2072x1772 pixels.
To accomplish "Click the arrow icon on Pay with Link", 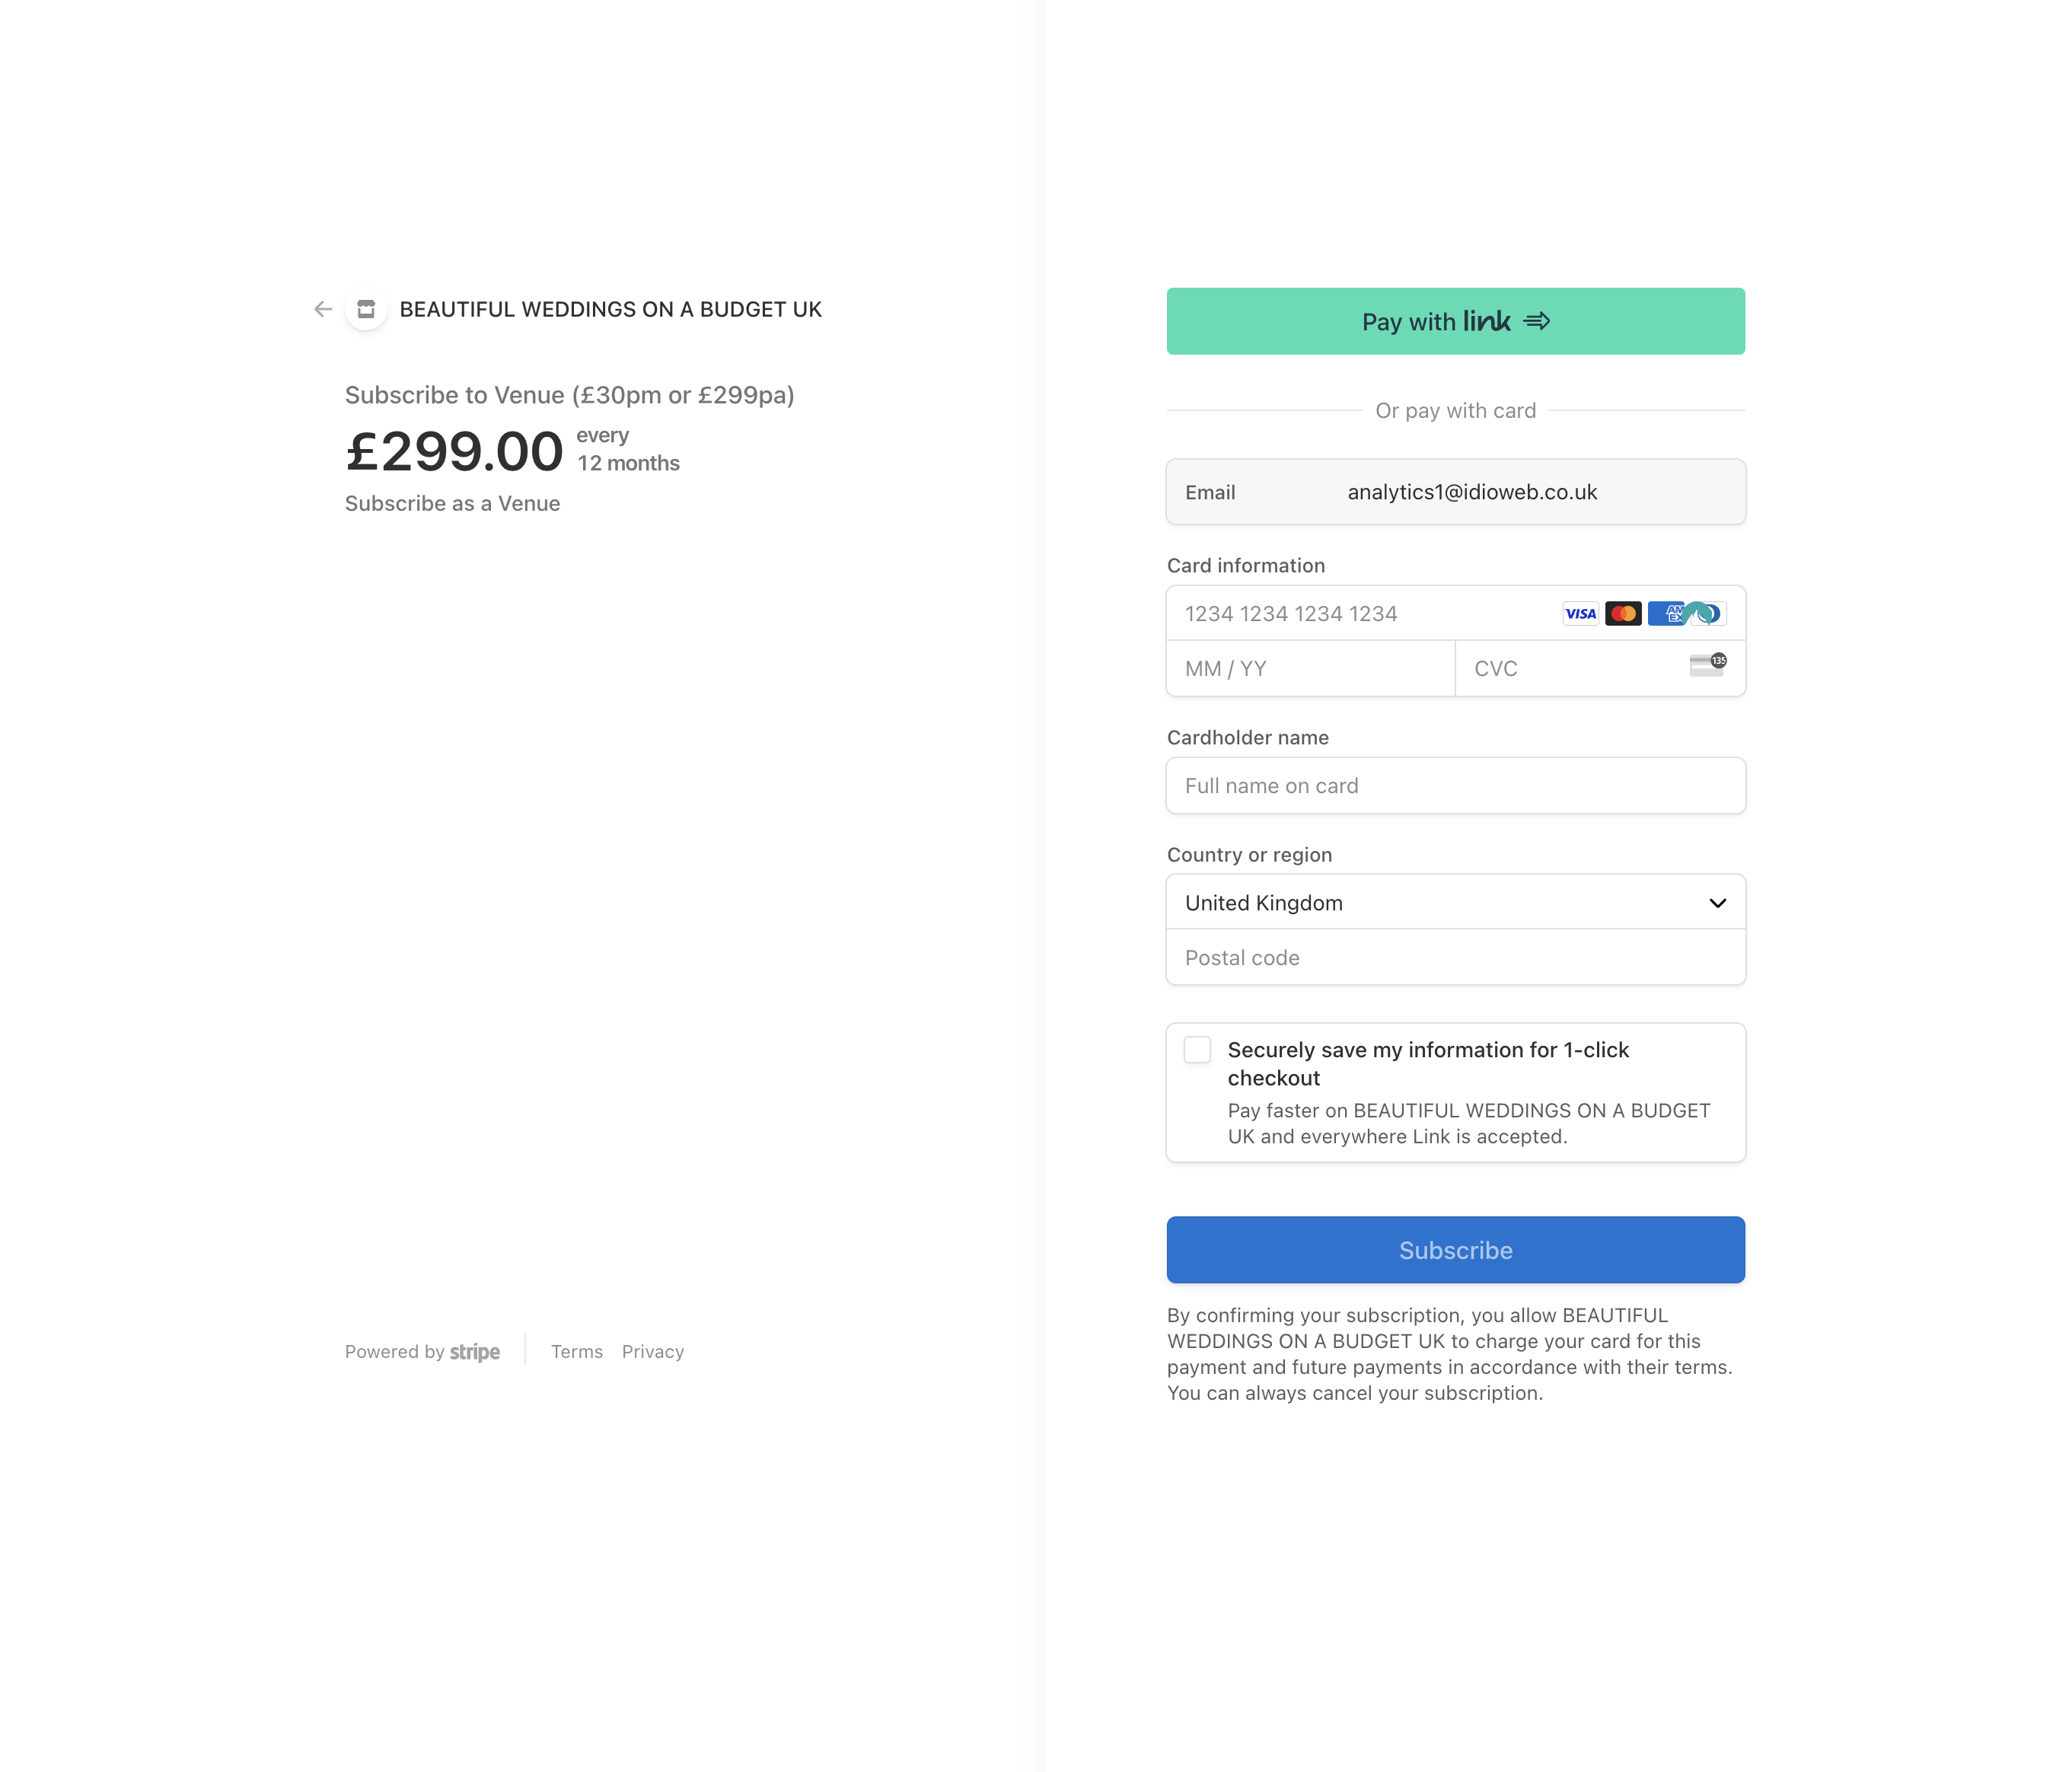I will (x=1537, y=321).
